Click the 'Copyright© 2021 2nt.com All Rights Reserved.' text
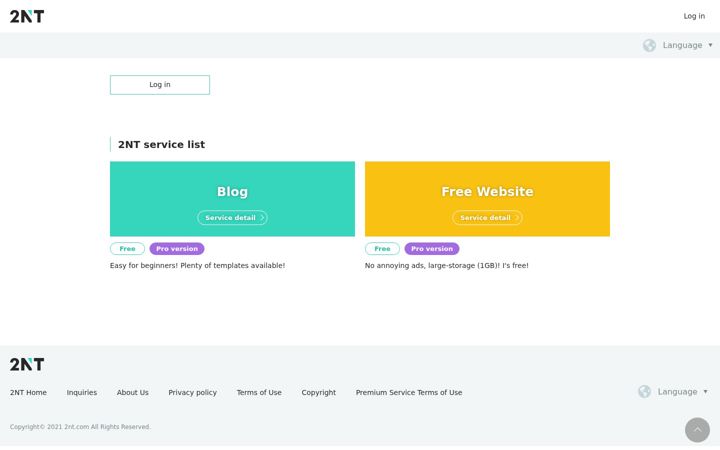This screenshot has width=720, height=450. click(80, 427)
